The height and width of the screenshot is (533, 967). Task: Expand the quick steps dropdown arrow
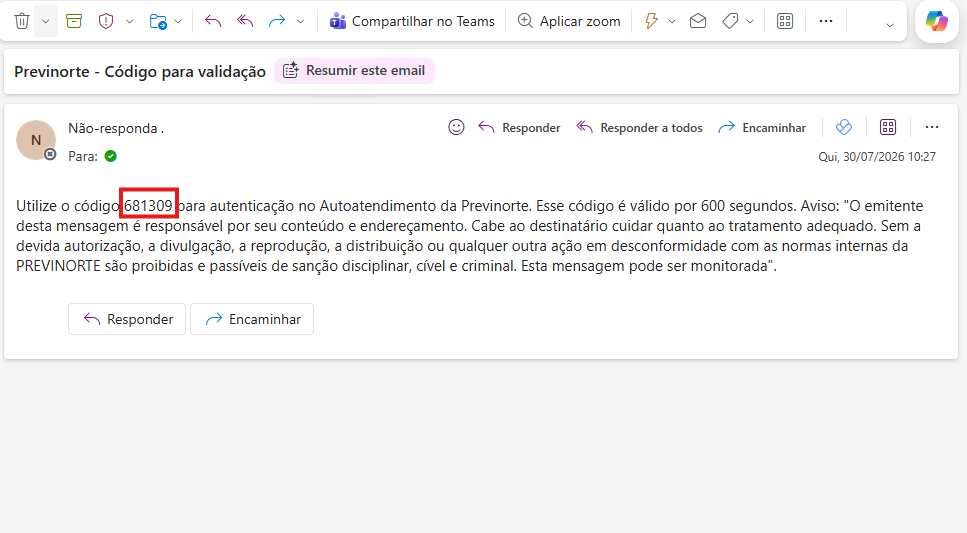point(672,22)
